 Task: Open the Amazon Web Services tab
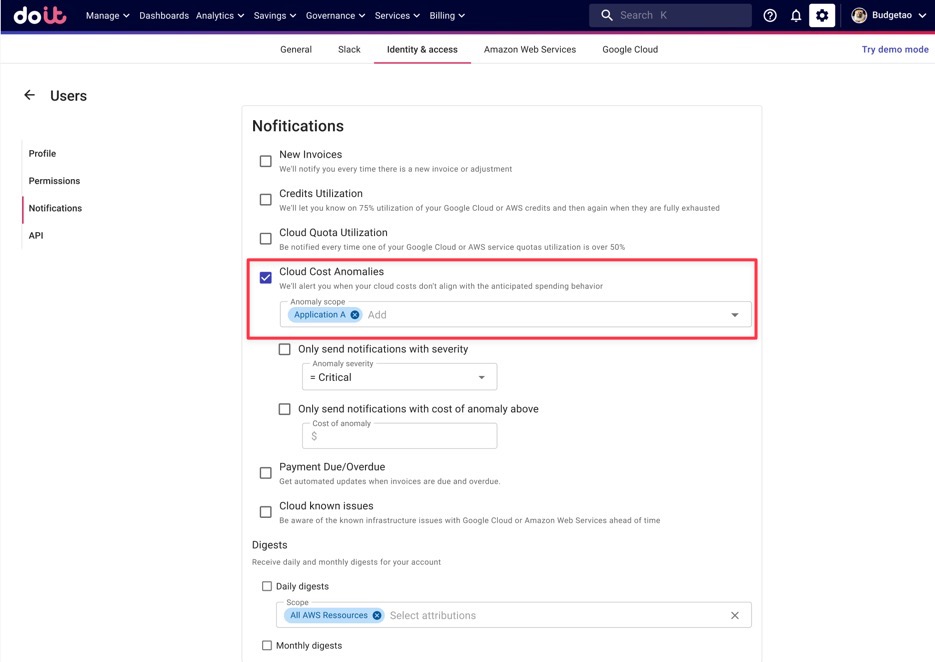click(530, 50)
